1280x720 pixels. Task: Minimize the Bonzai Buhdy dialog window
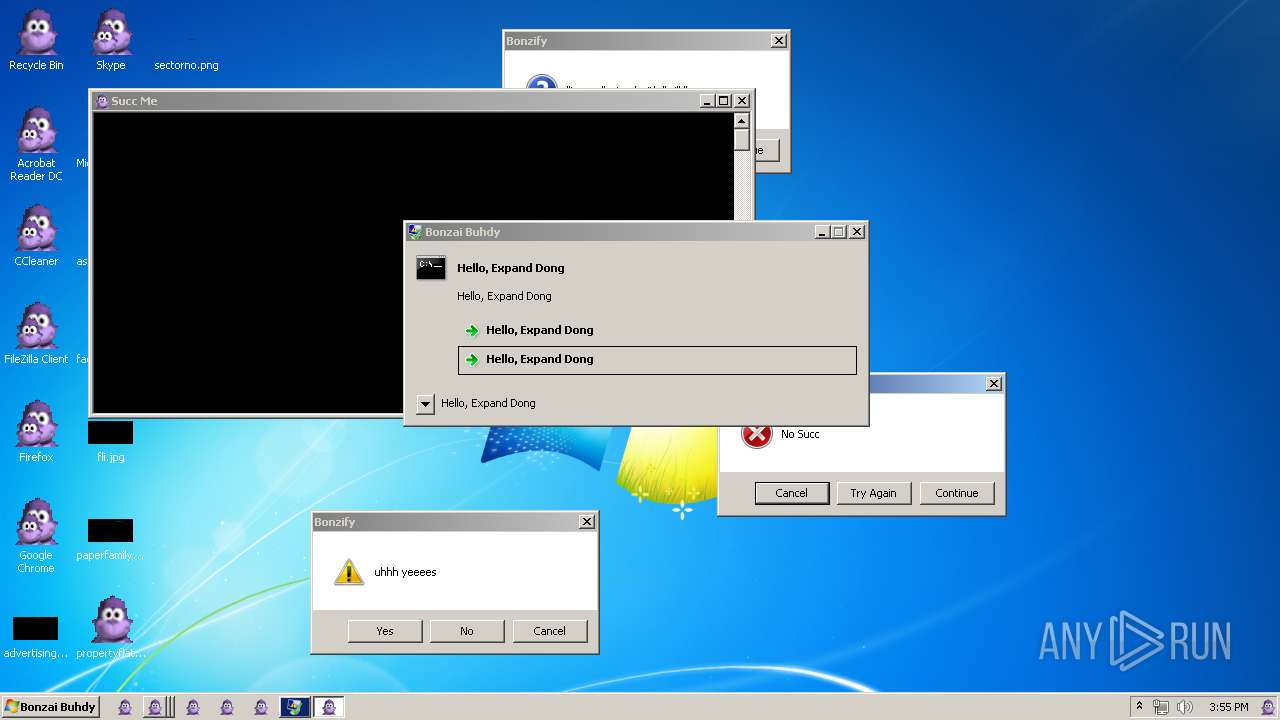click(x=822, y=231)
